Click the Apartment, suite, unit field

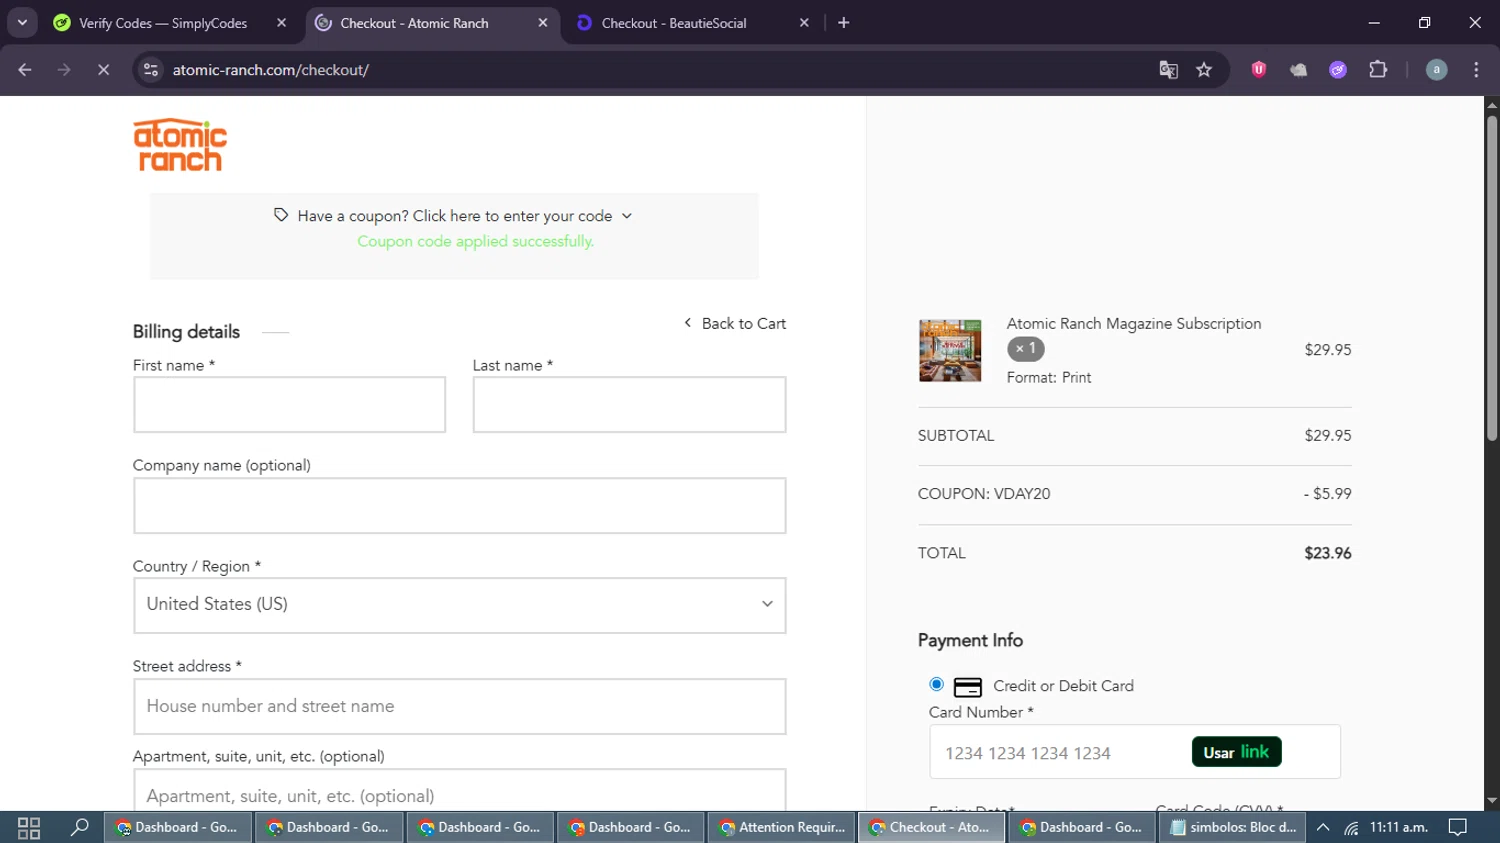(x=460, y=791)
